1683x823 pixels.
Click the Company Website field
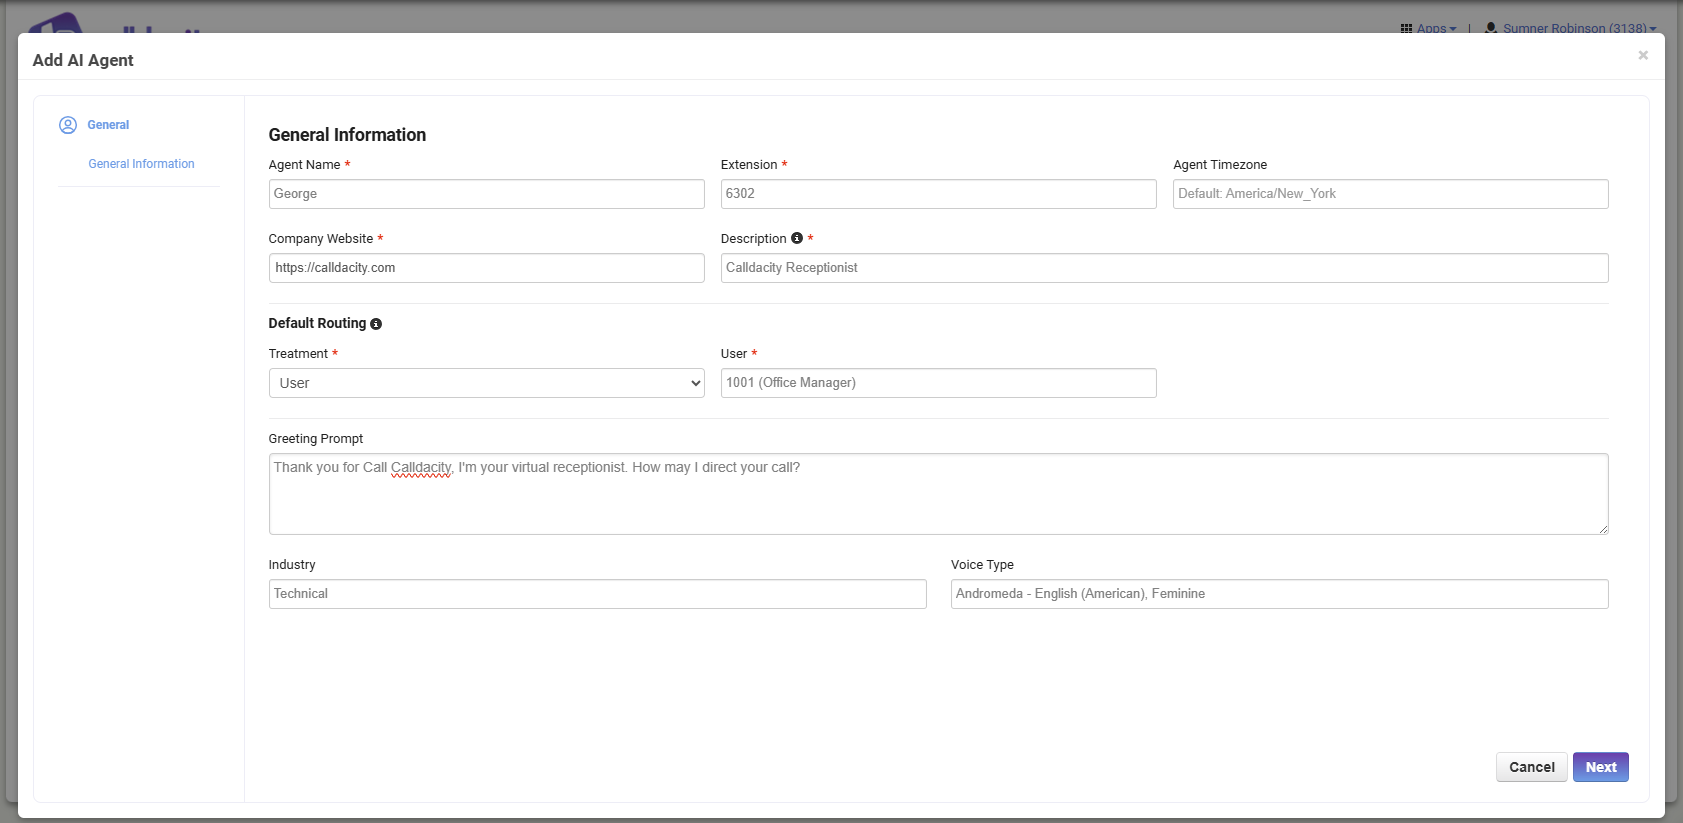coord(486,268)
